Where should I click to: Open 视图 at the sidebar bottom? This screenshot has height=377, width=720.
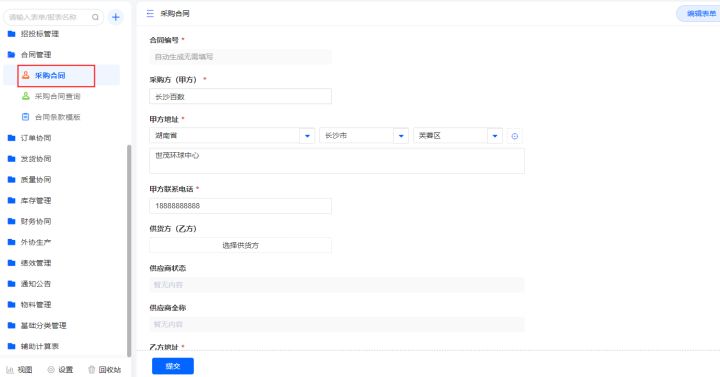tap(19, 370)
